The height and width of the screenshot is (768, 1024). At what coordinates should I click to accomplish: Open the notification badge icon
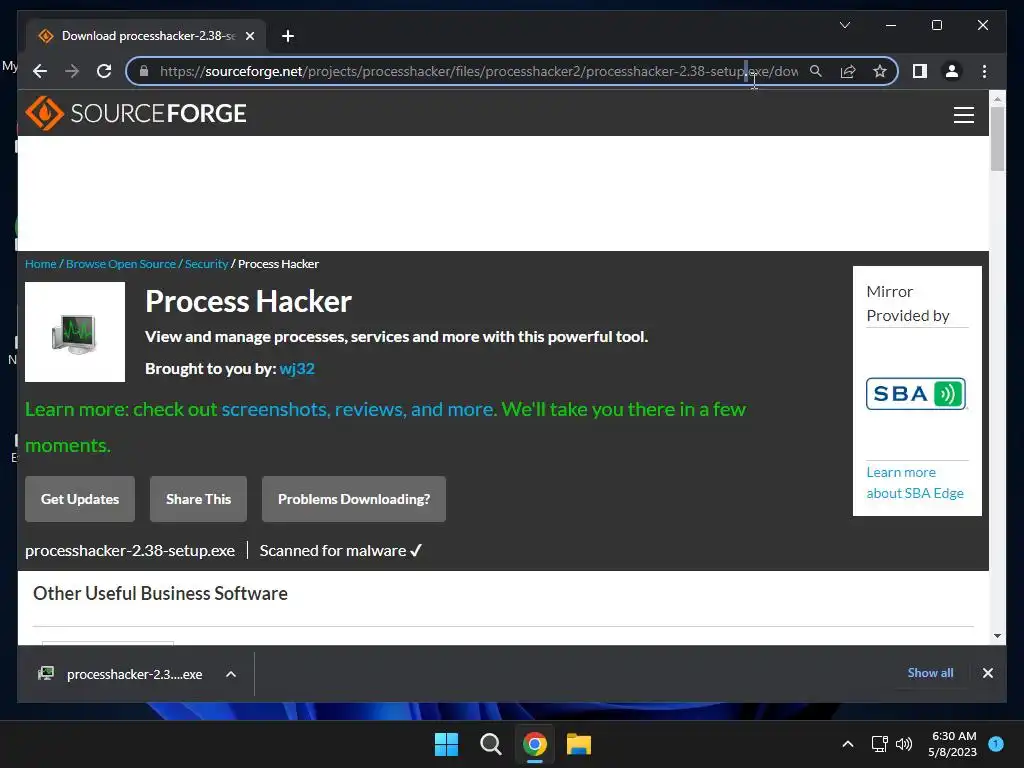click(x=996, y=744)
